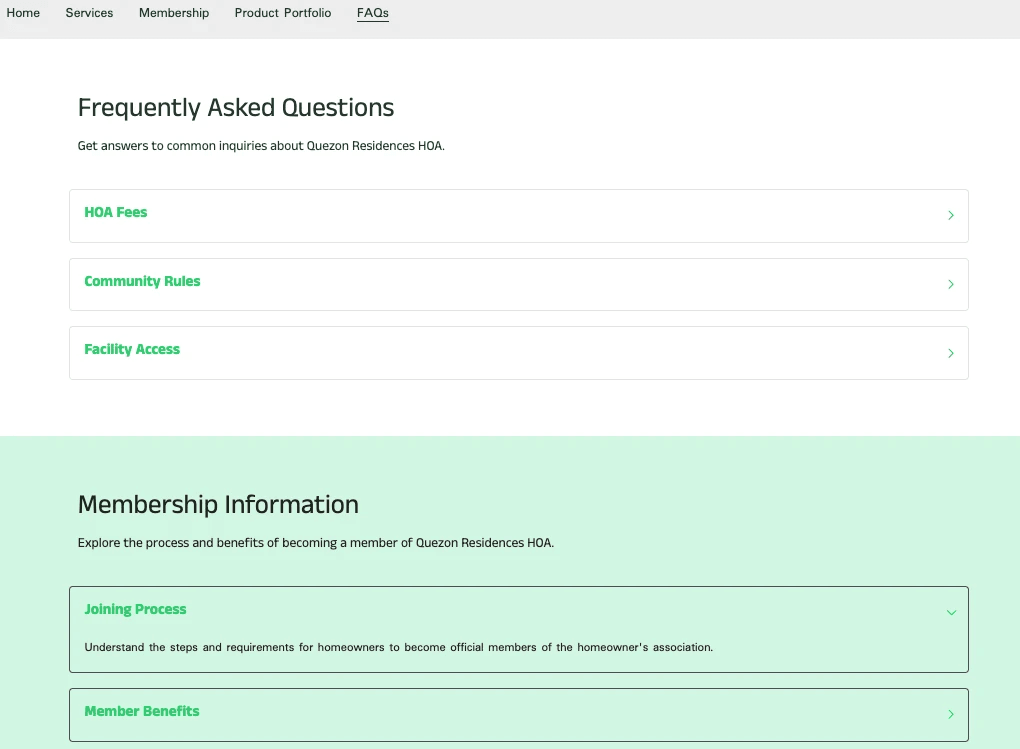Open the Services page from navigation
Viewport: 1020px width, 749px height.
click(x=89, y=13)
